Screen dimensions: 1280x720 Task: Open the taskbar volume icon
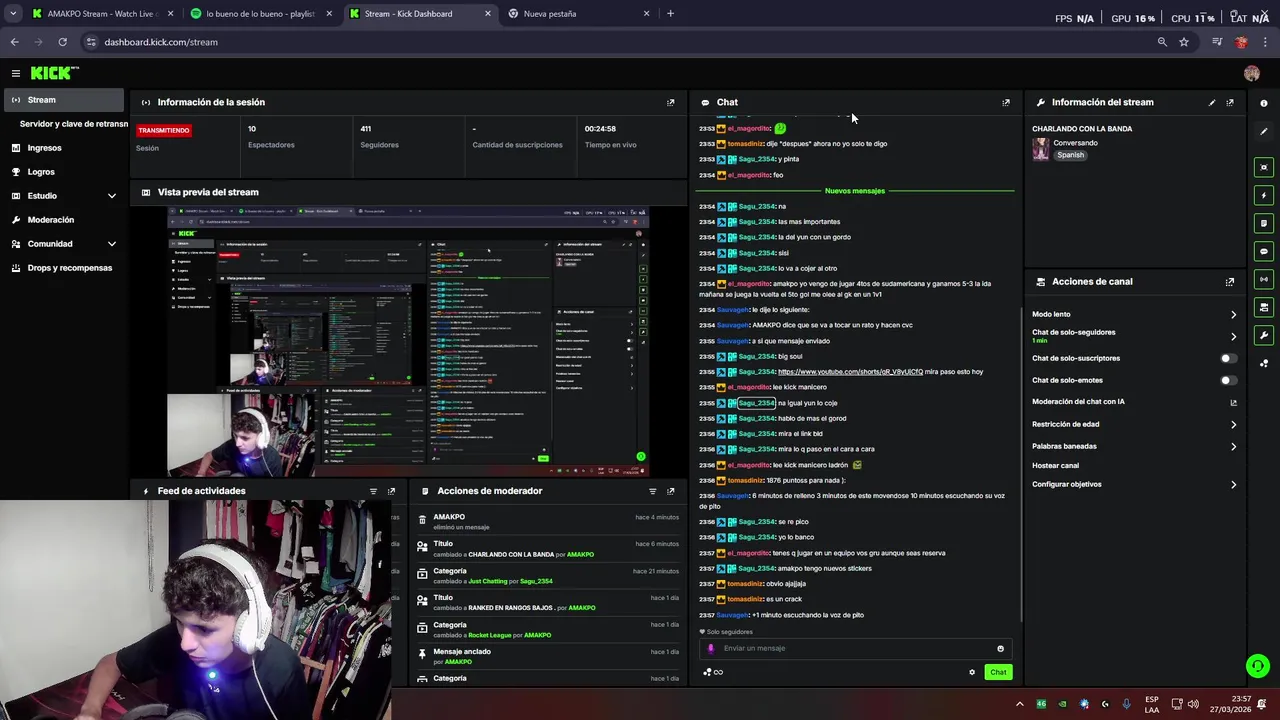(1193, 704)
